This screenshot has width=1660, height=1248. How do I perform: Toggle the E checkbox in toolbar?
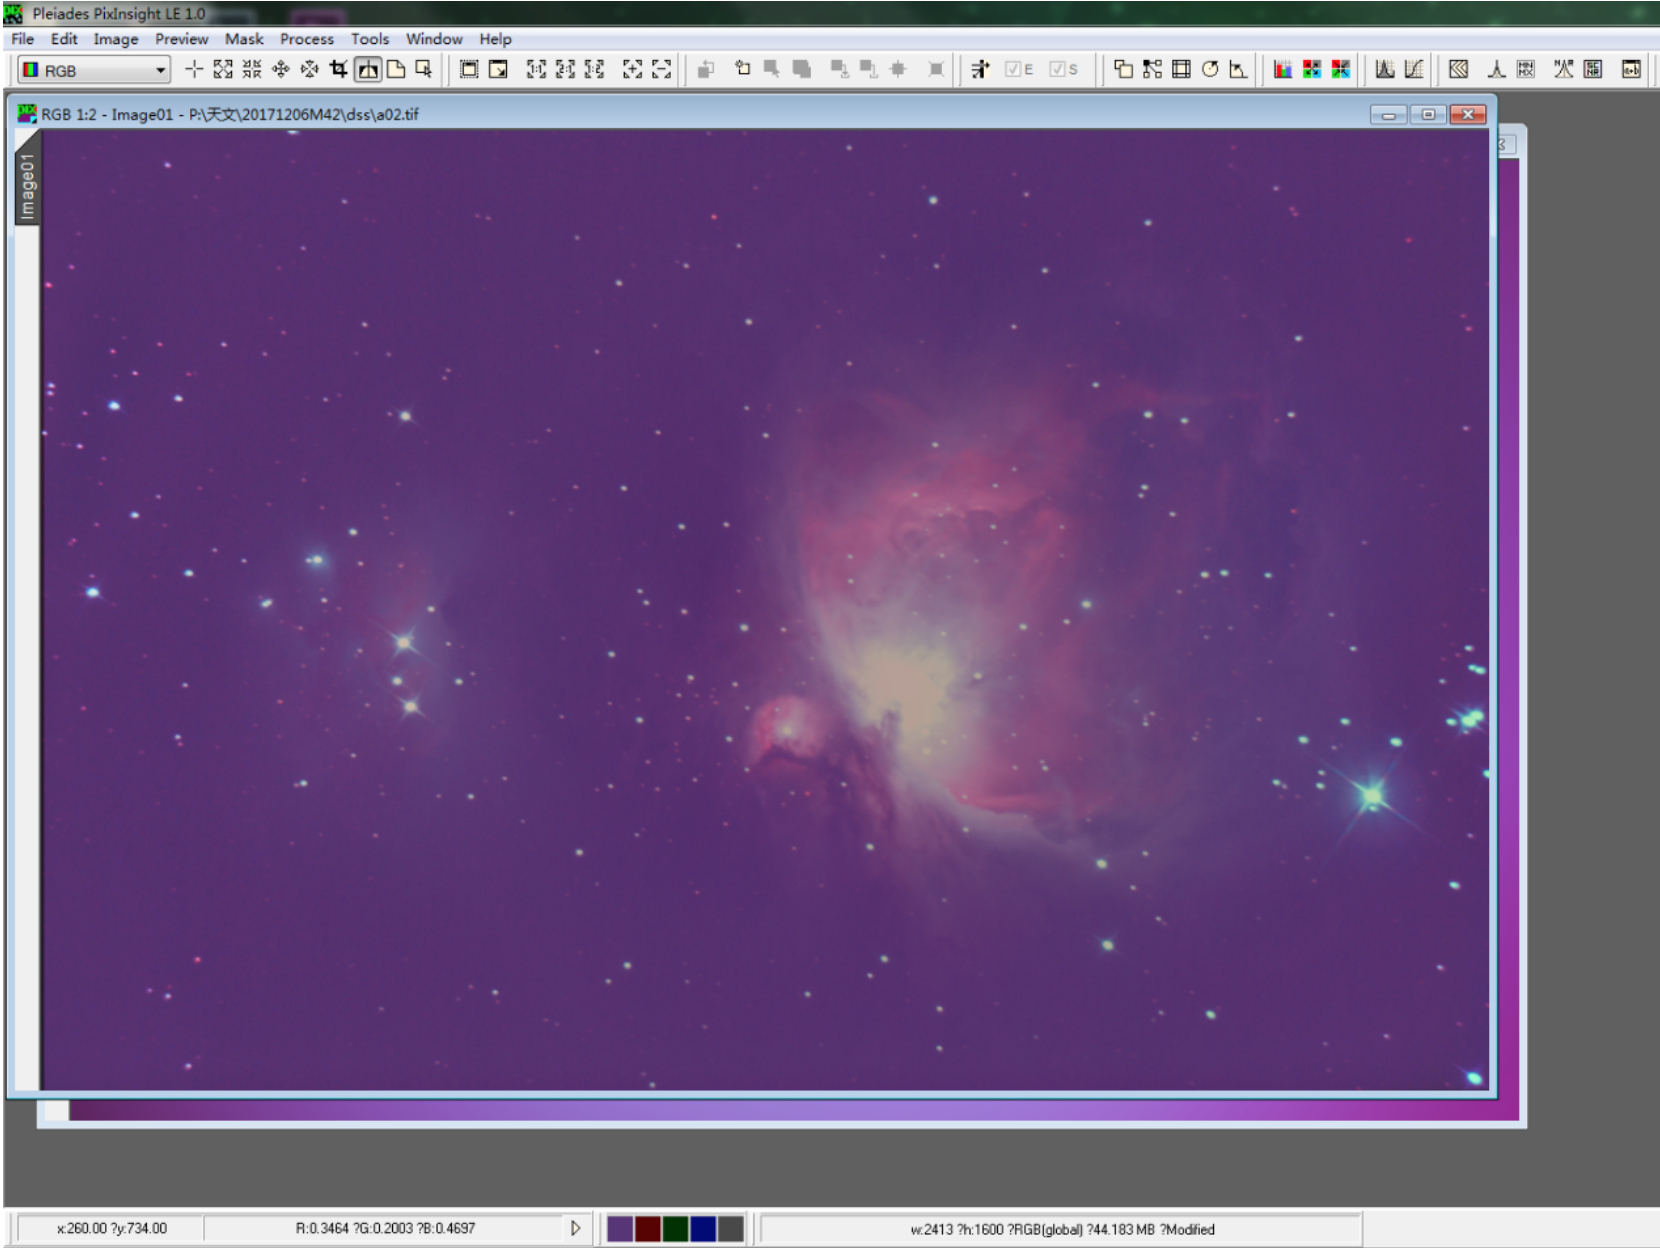1013,69
